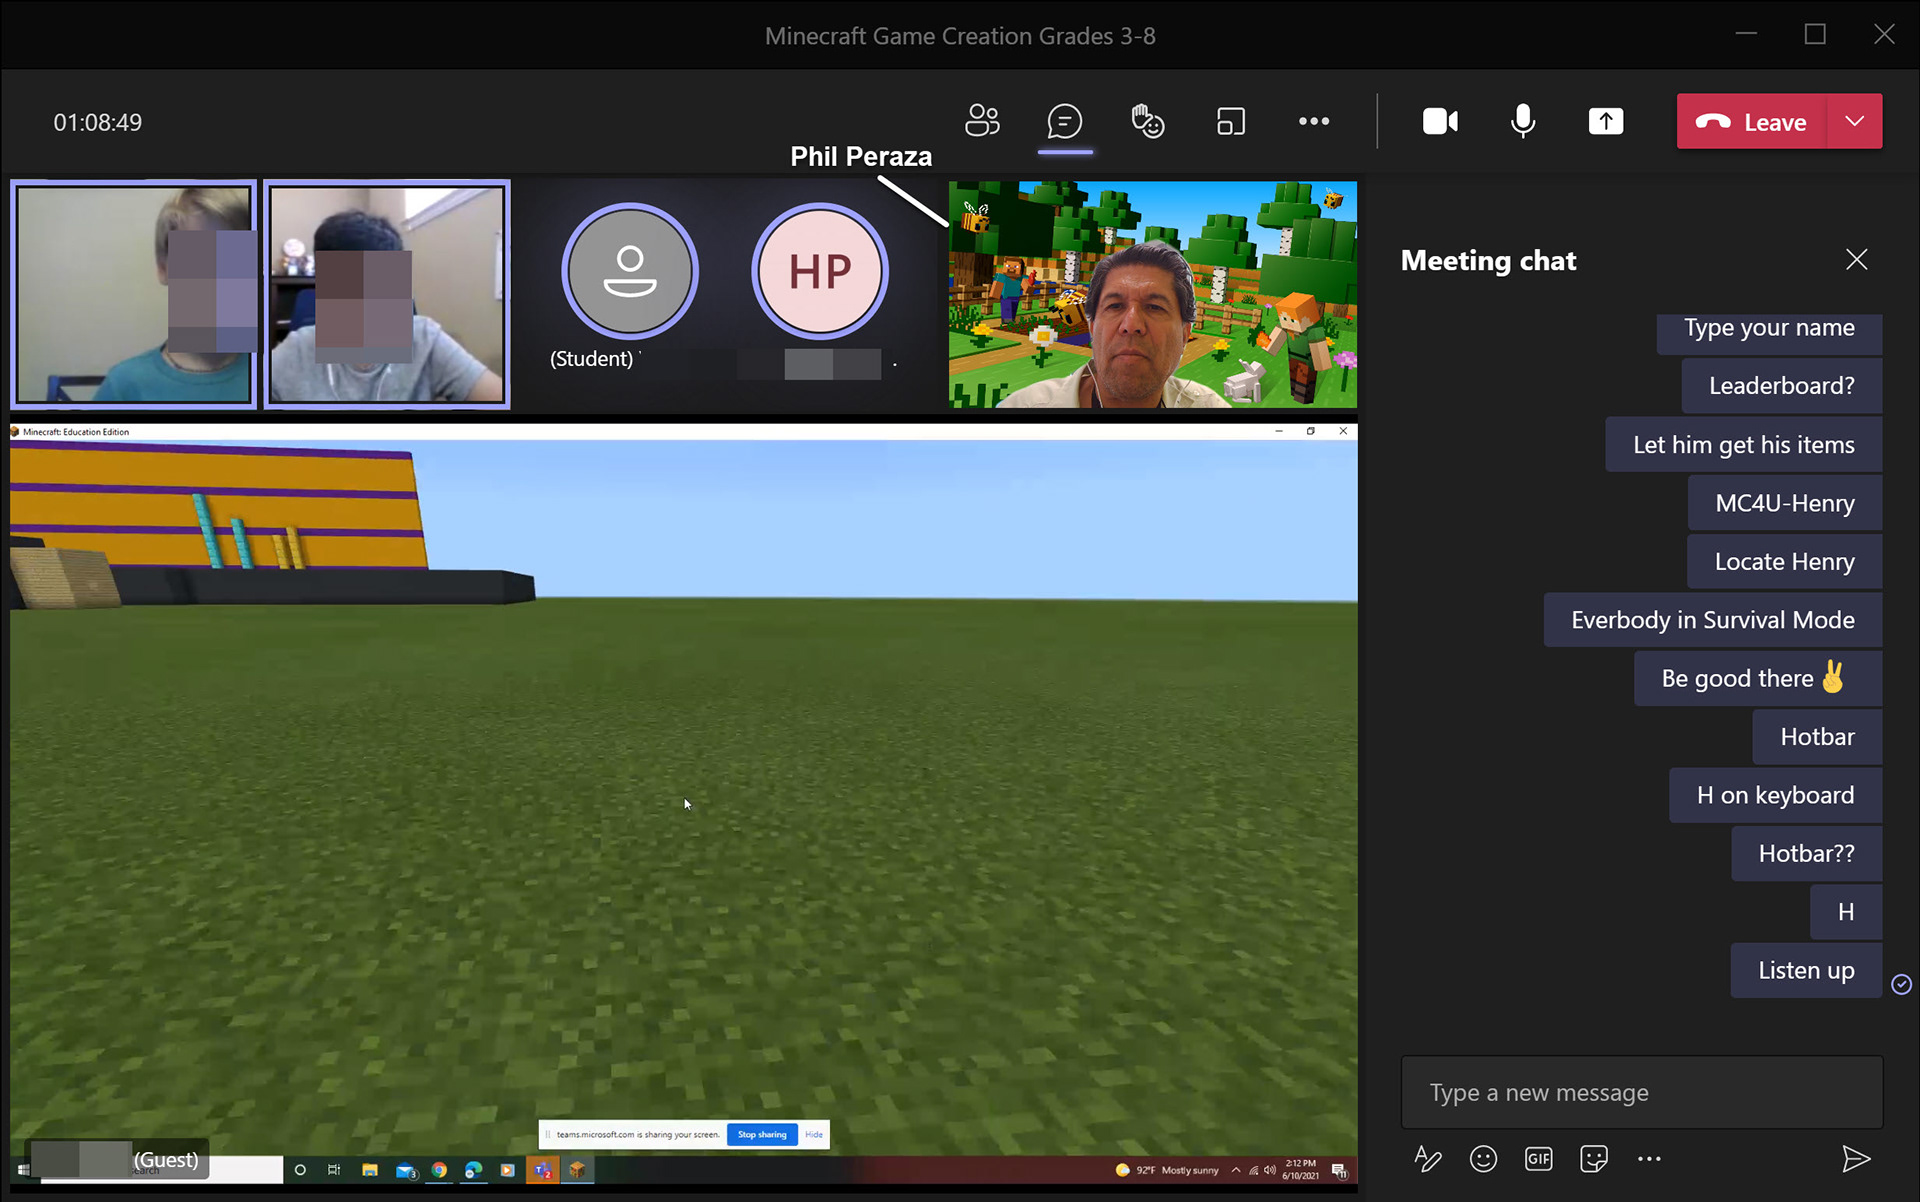The image size is (1920, 1202).
Task: Send the chat message
Action: (1856, 1159)
